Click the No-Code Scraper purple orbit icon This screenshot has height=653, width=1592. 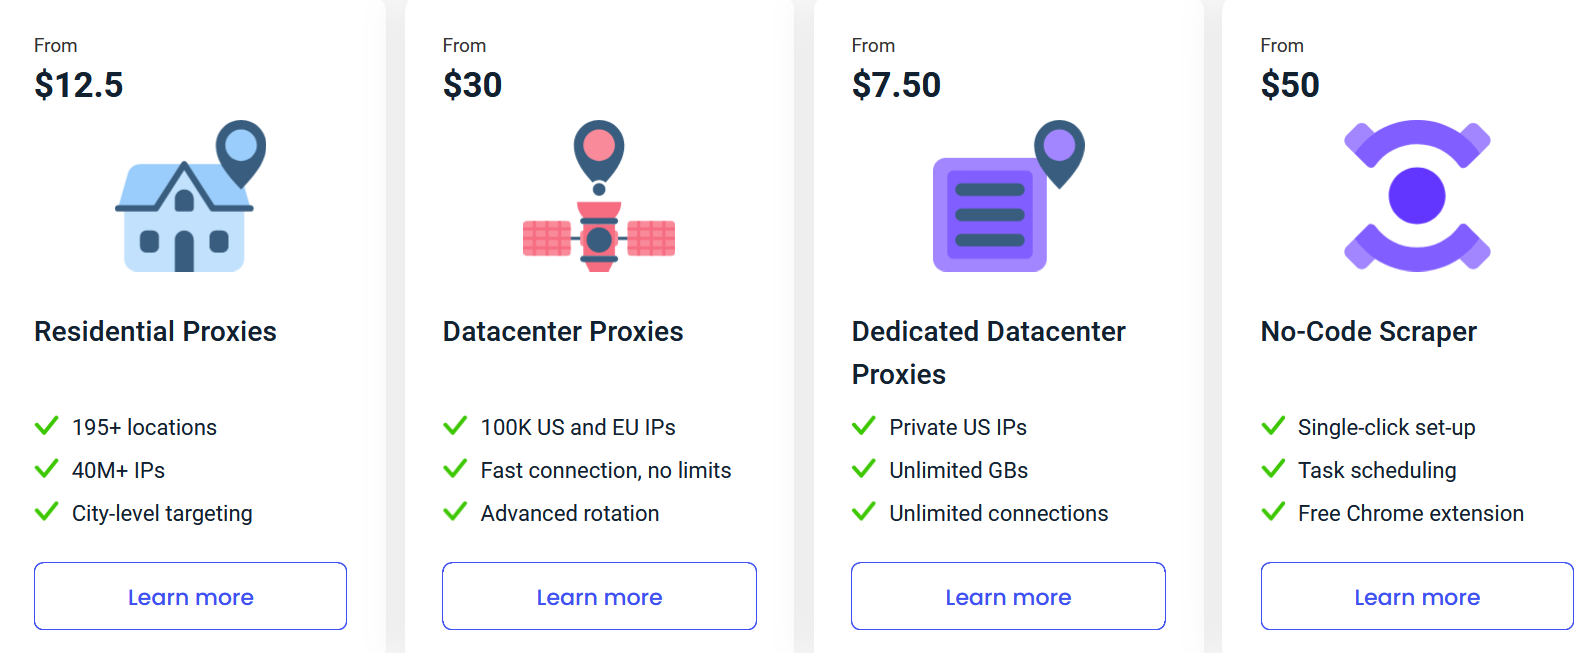pos(1417,196)
